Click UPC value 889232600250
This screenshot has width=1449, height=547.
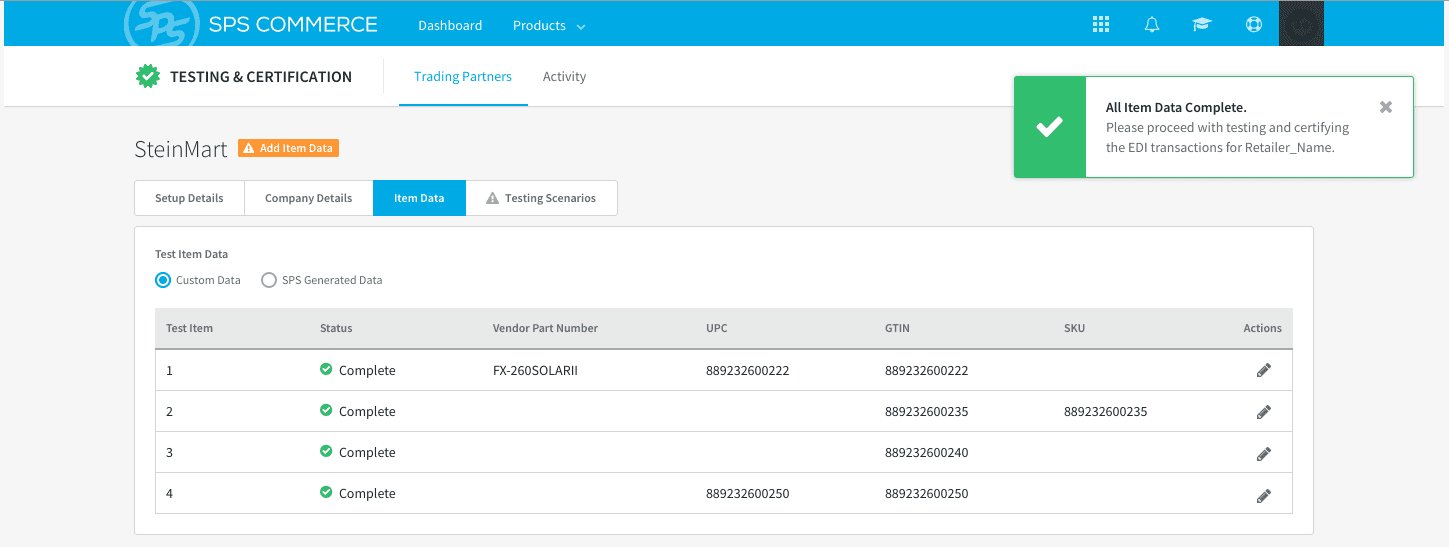coord(747,493)
